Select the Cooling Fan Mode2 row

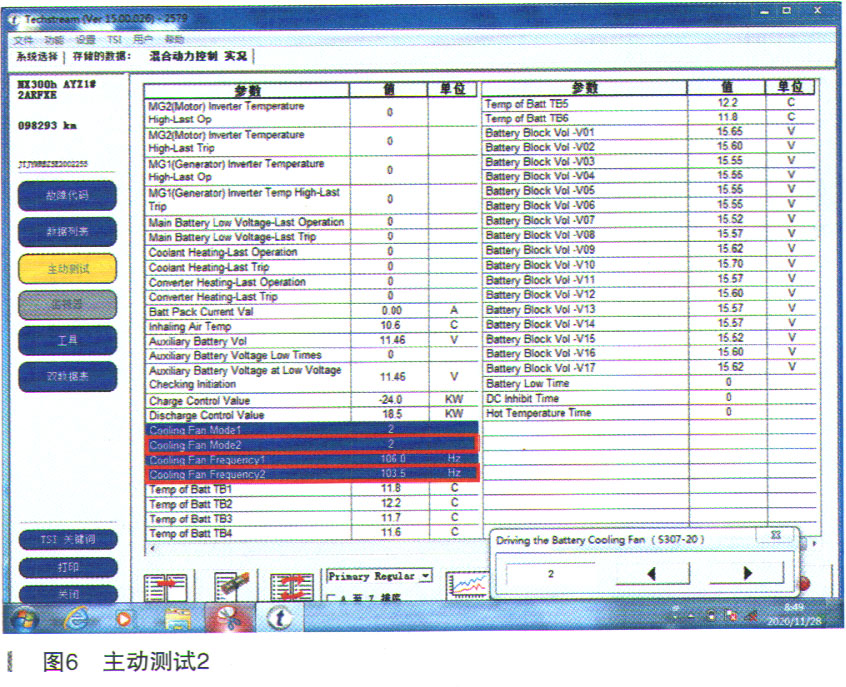point(311,445)
